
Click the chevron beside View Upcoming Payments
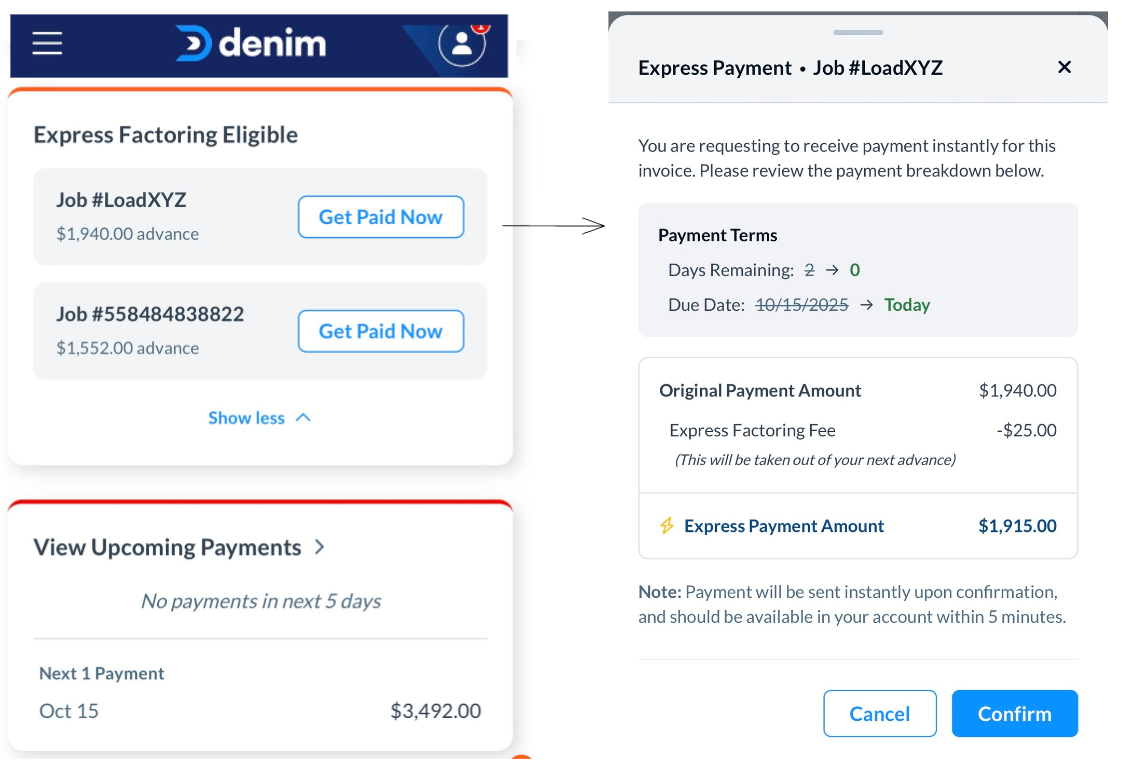(320, 547)
